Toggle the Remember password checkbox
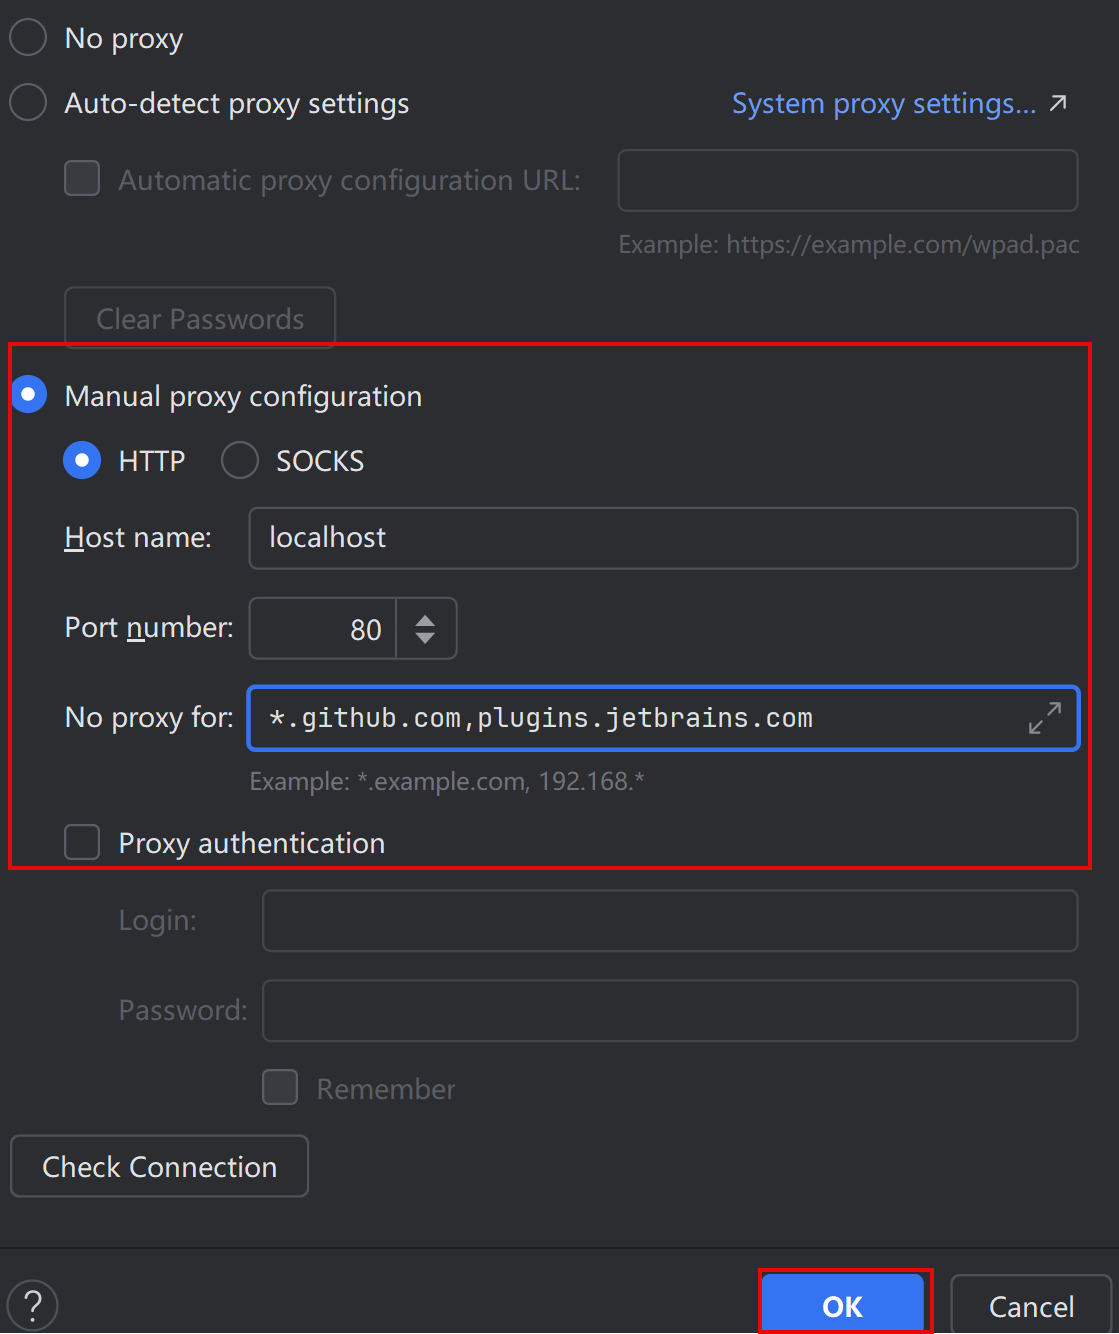 [280, 1087]
